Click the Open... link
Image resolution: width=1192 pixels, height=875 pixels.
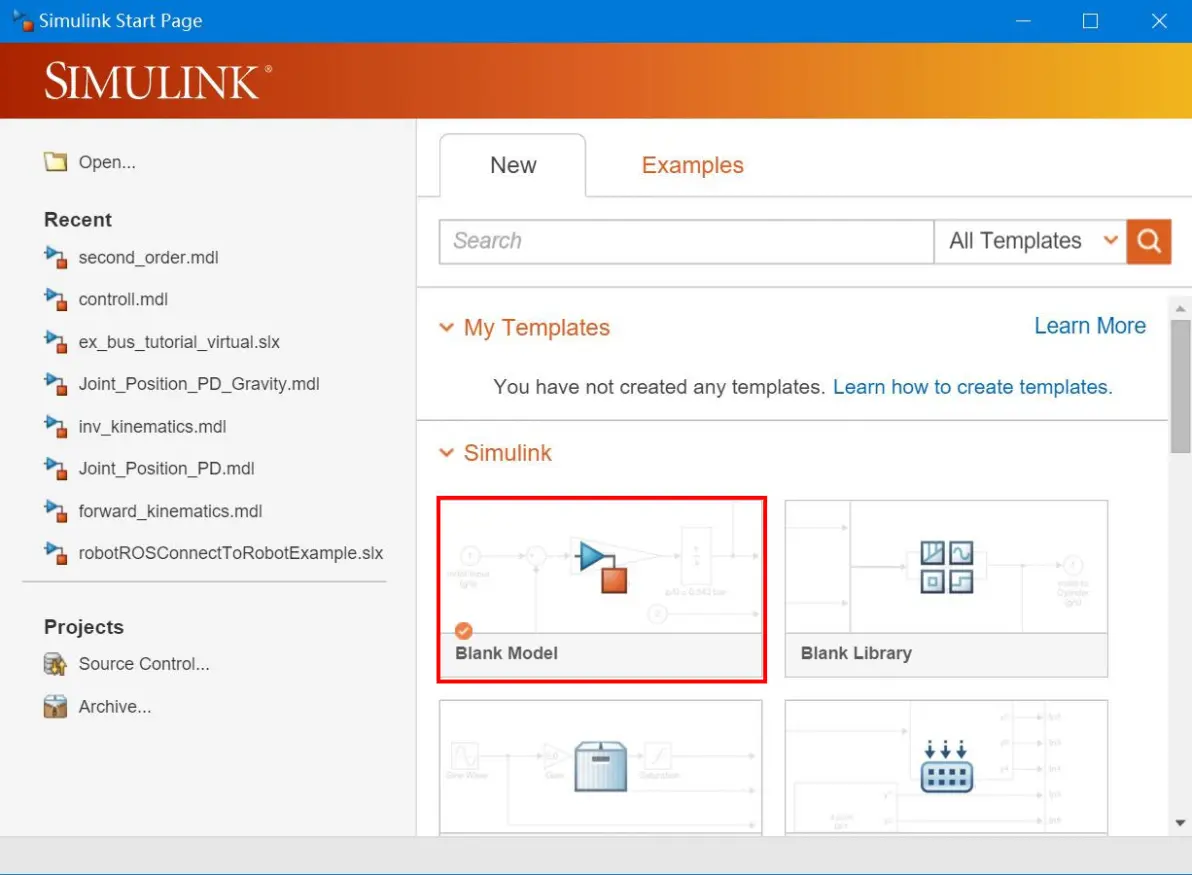coord(107,162)
